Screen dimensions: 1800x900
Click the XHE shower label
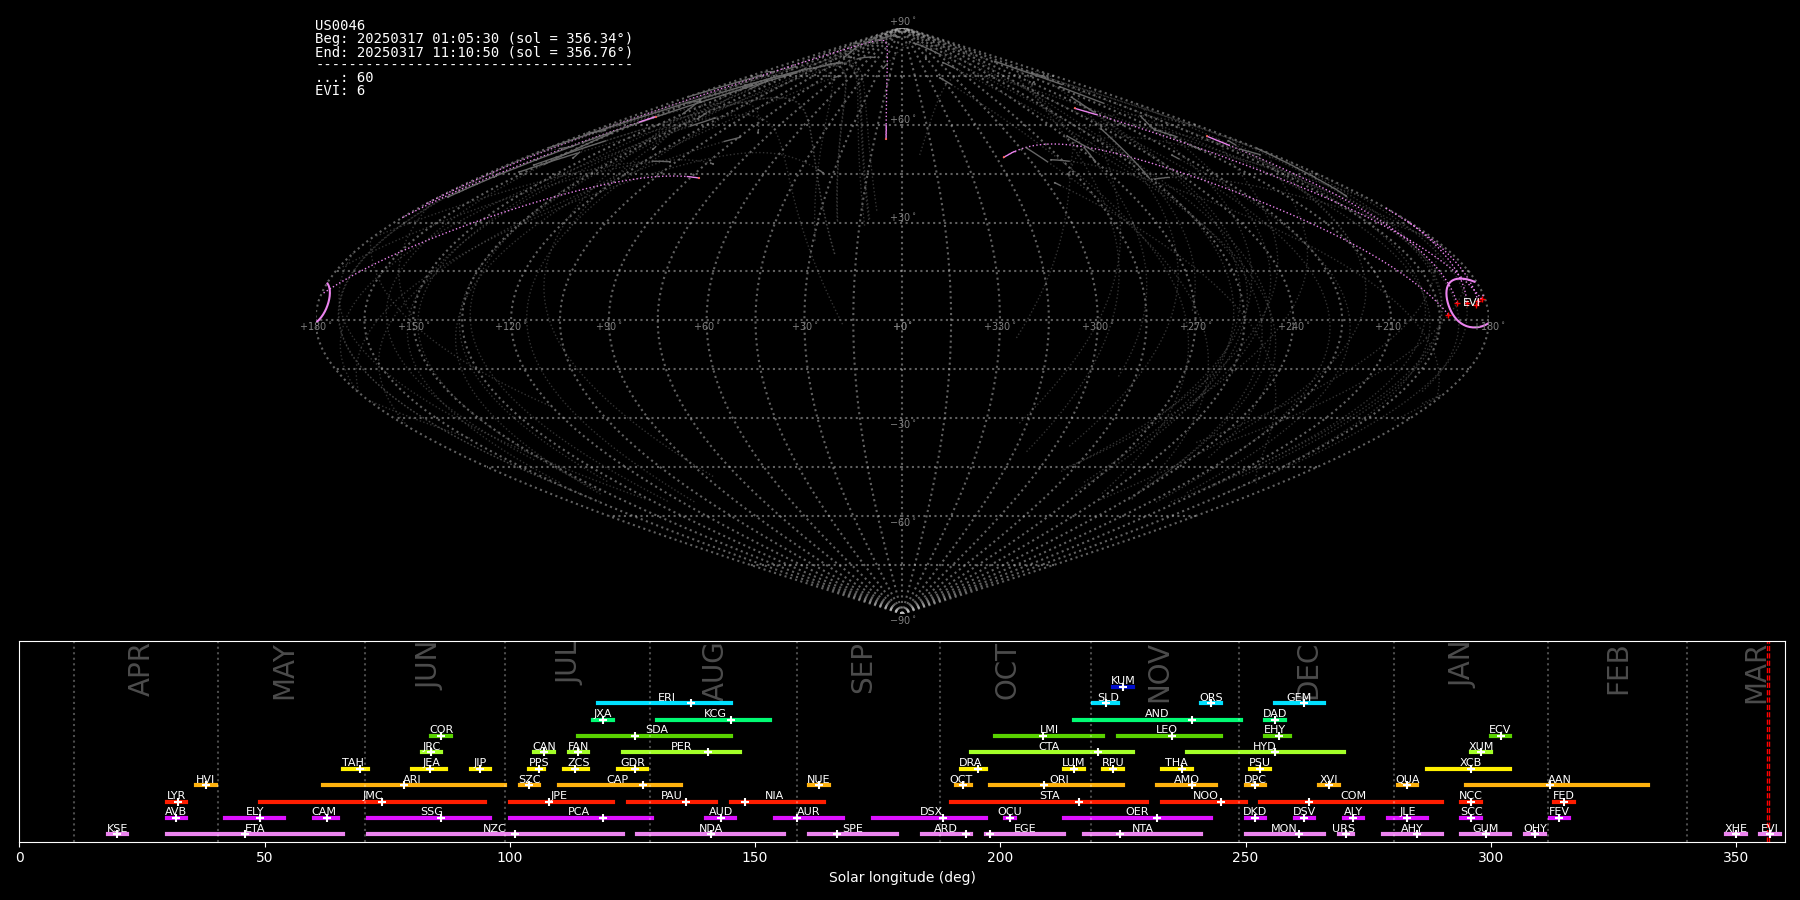click(x=1735, y=829)
